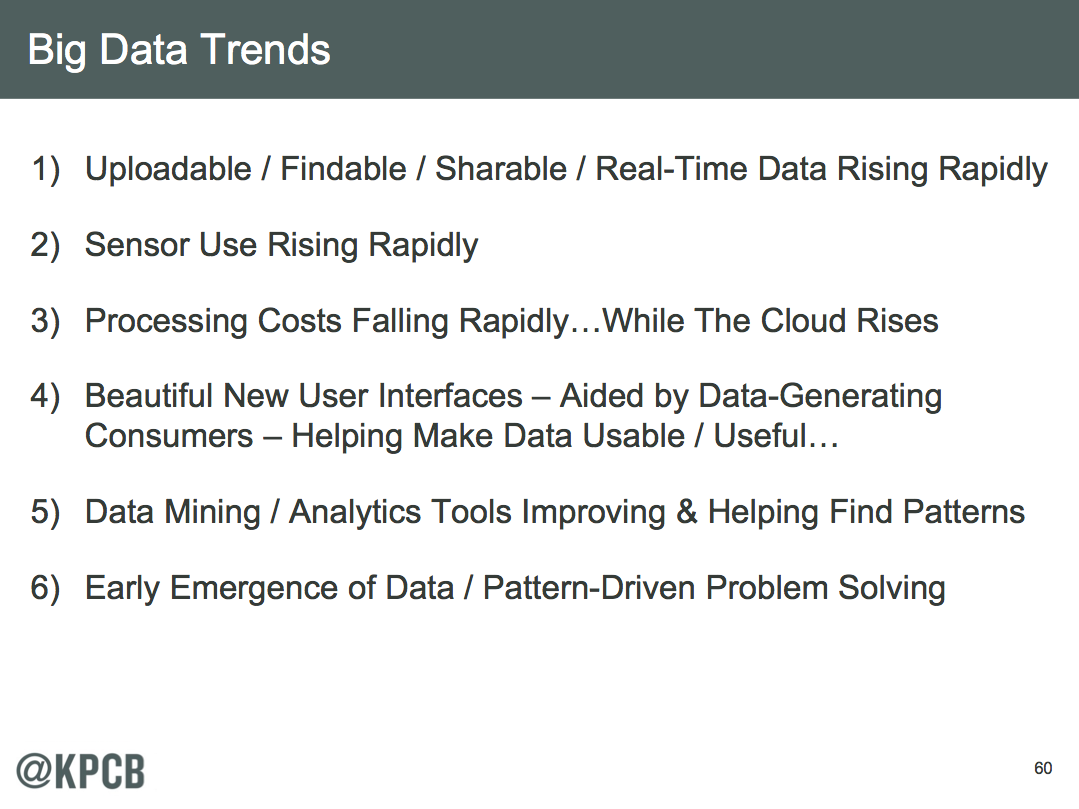Click the @KPCB logo
This screenshot has height=809, width=1079.
point(81,771)
